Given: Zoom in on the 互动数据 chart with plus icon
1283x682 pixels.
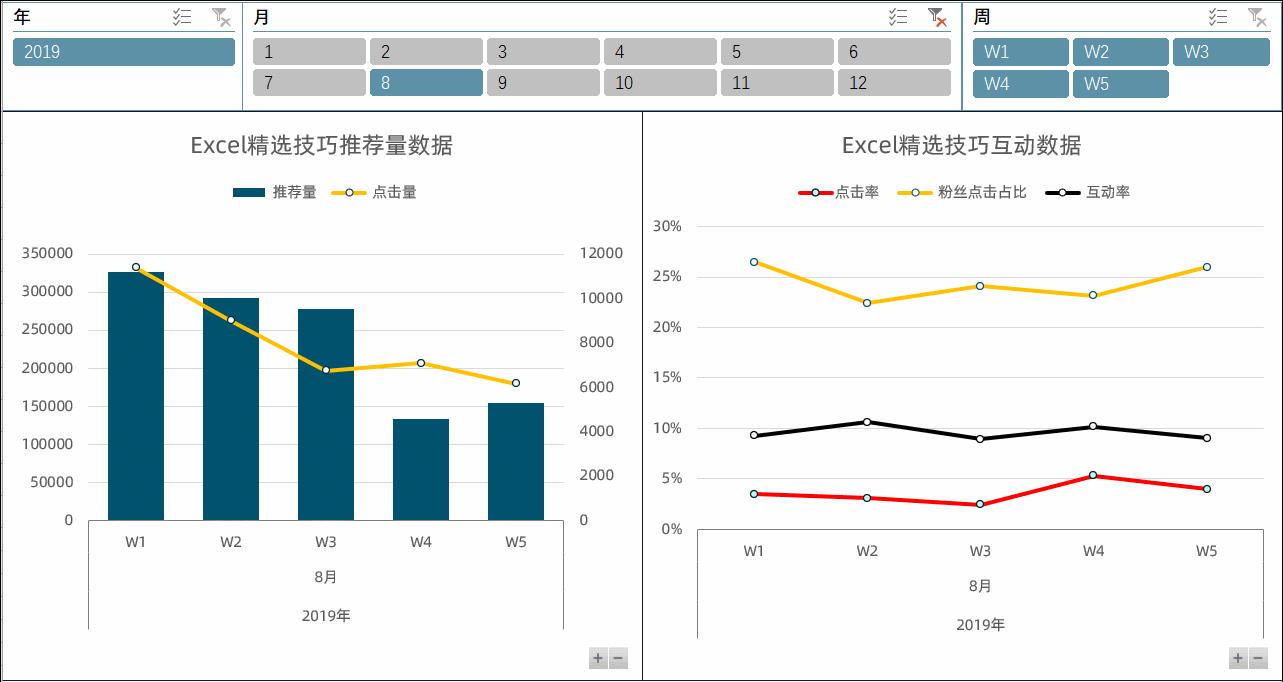Looking at the screenshot, I should [1236, 658].
